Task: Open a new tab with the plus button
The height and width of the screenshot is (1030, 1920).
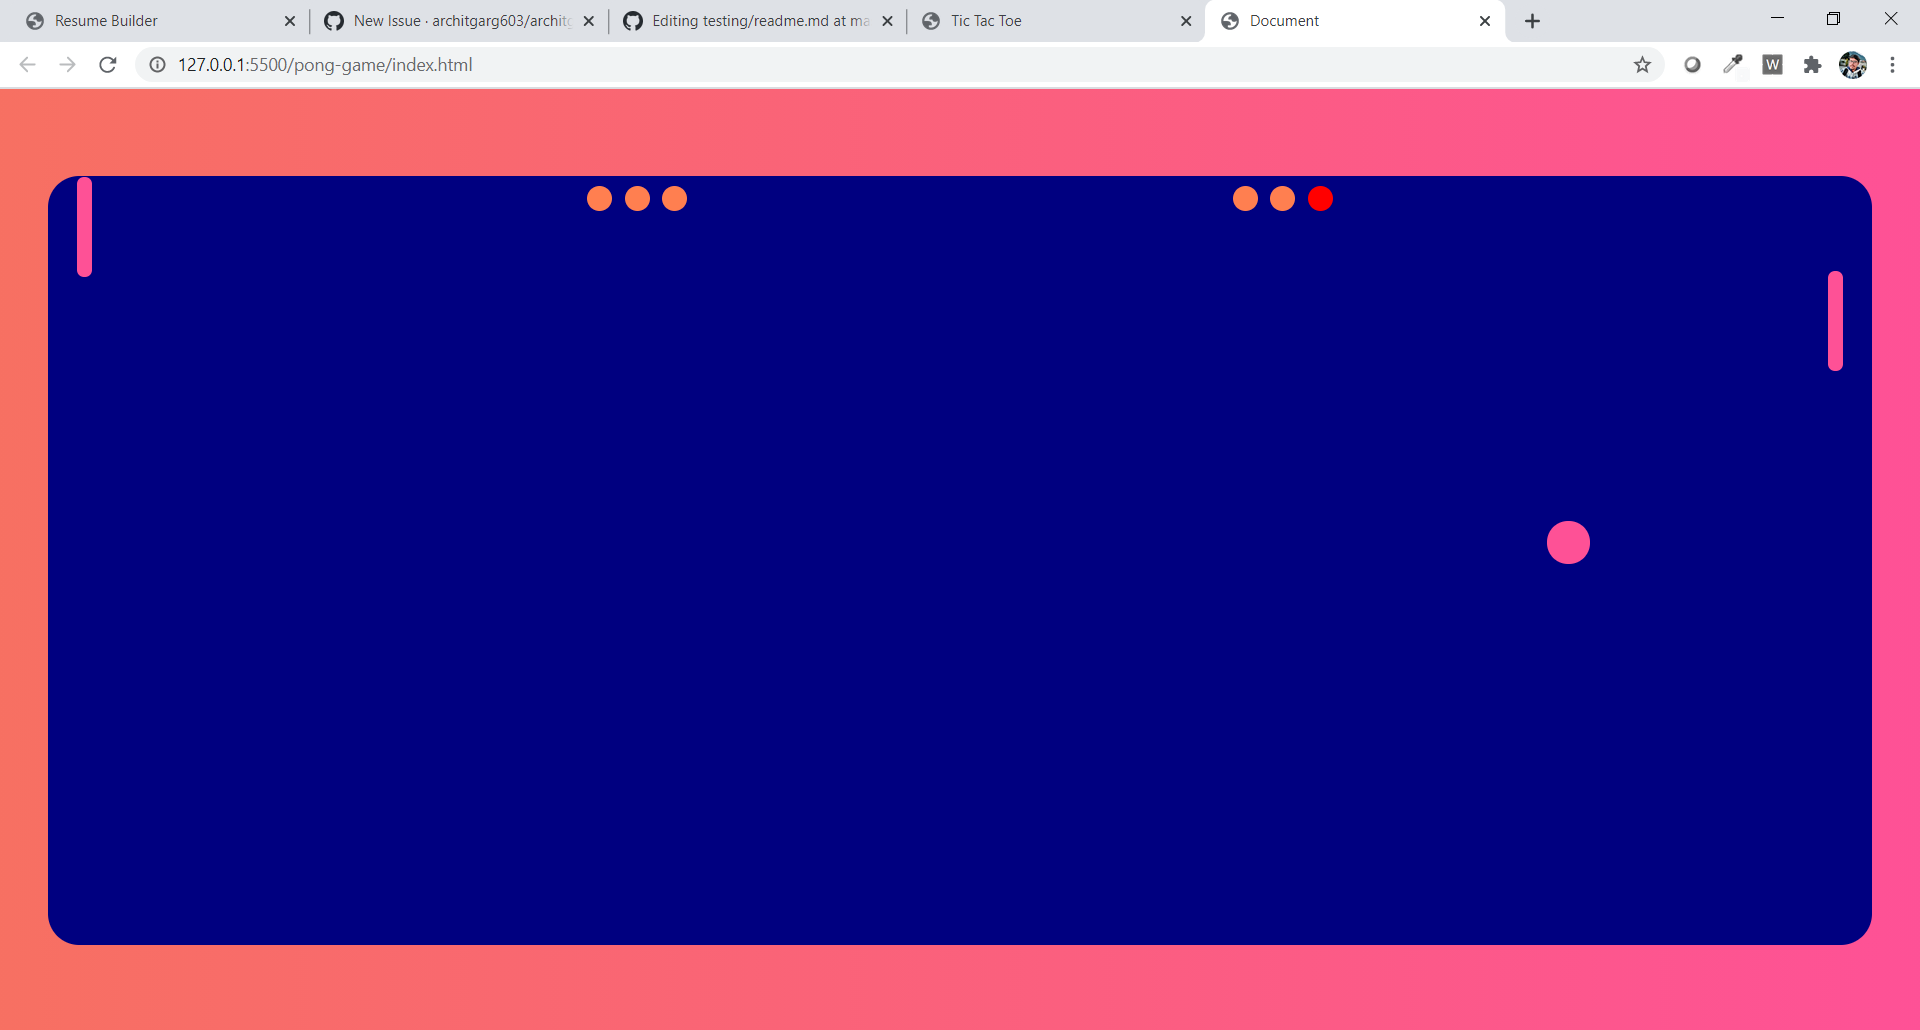Action: (1532, 20)
